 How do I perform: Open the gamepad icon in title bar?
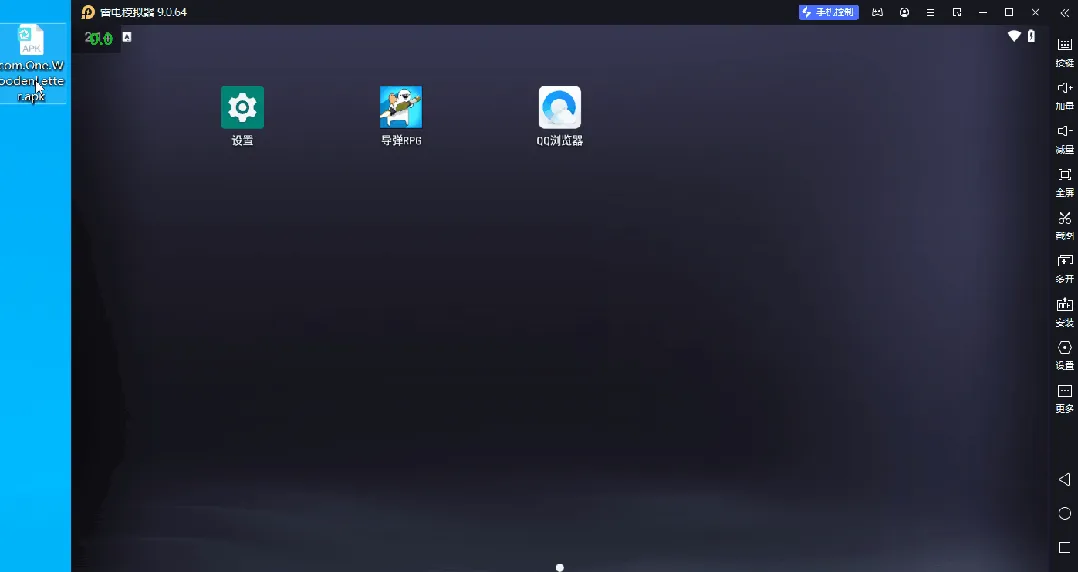pos(877,12)
